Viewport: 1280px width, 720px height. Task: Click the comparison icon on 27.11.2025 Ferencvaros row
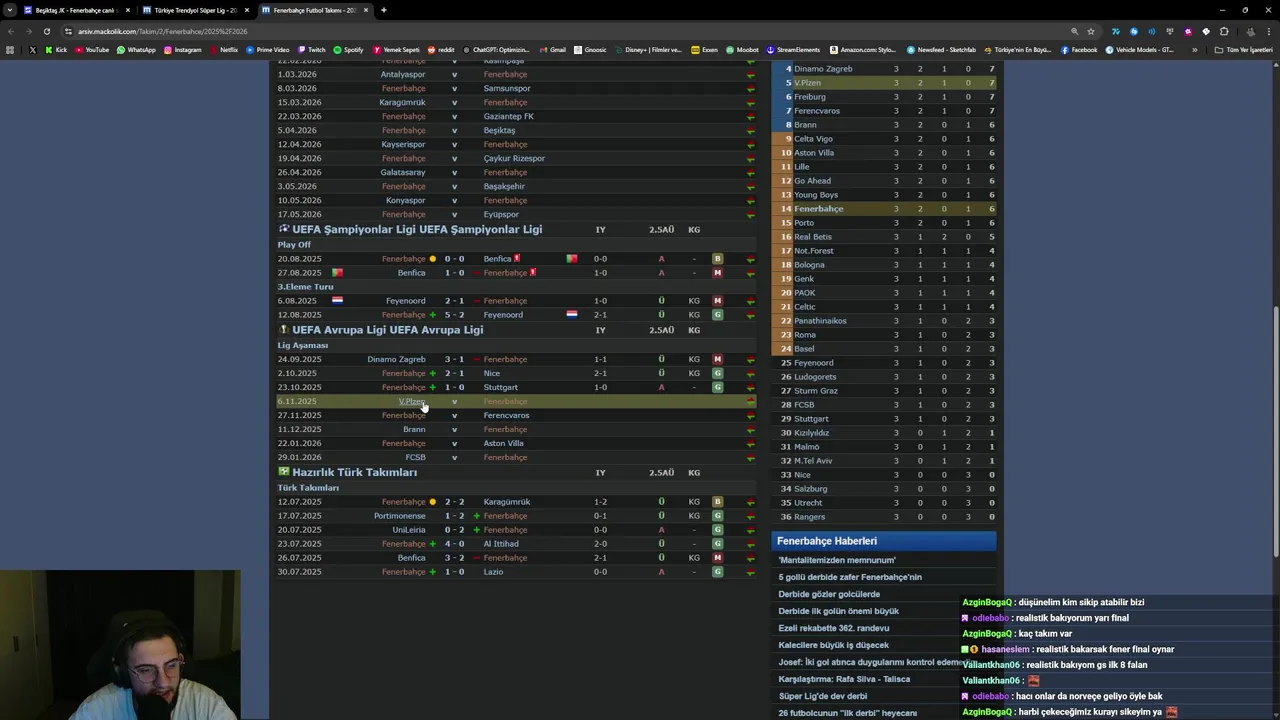coord(751,415)
